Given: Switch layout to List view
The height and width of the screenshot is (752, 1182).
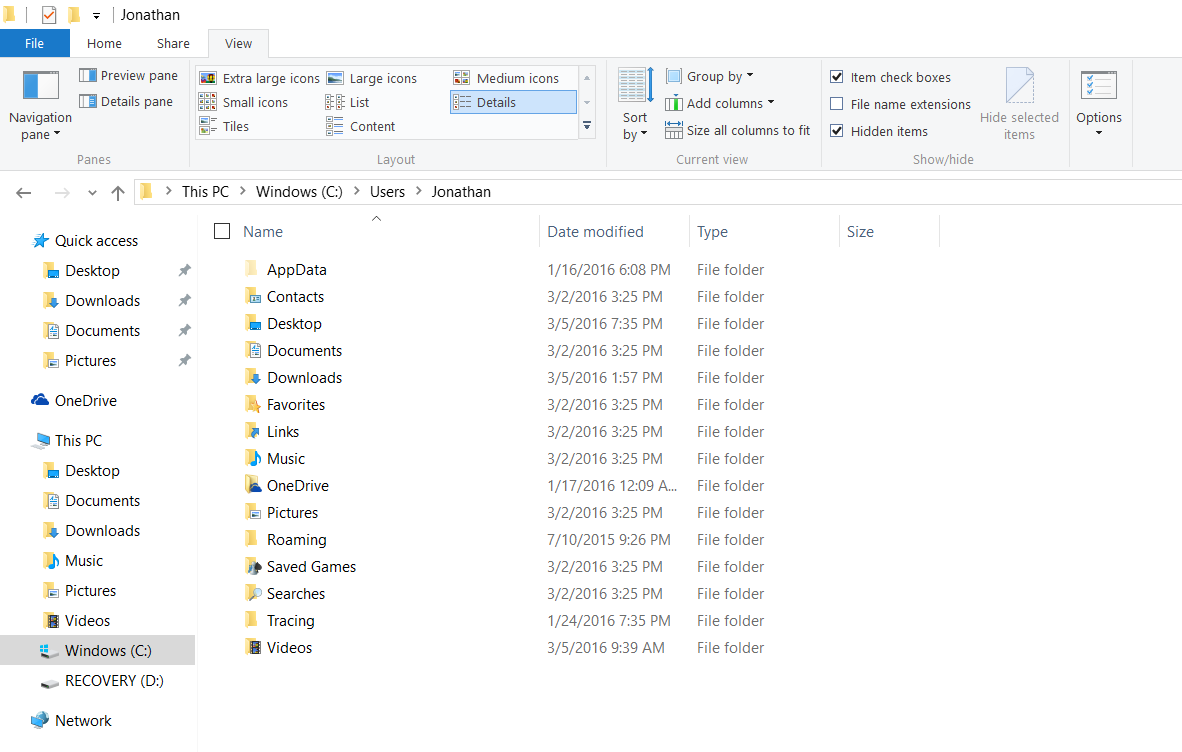Looking at the screenshot, I should click(x=348, y=102).
